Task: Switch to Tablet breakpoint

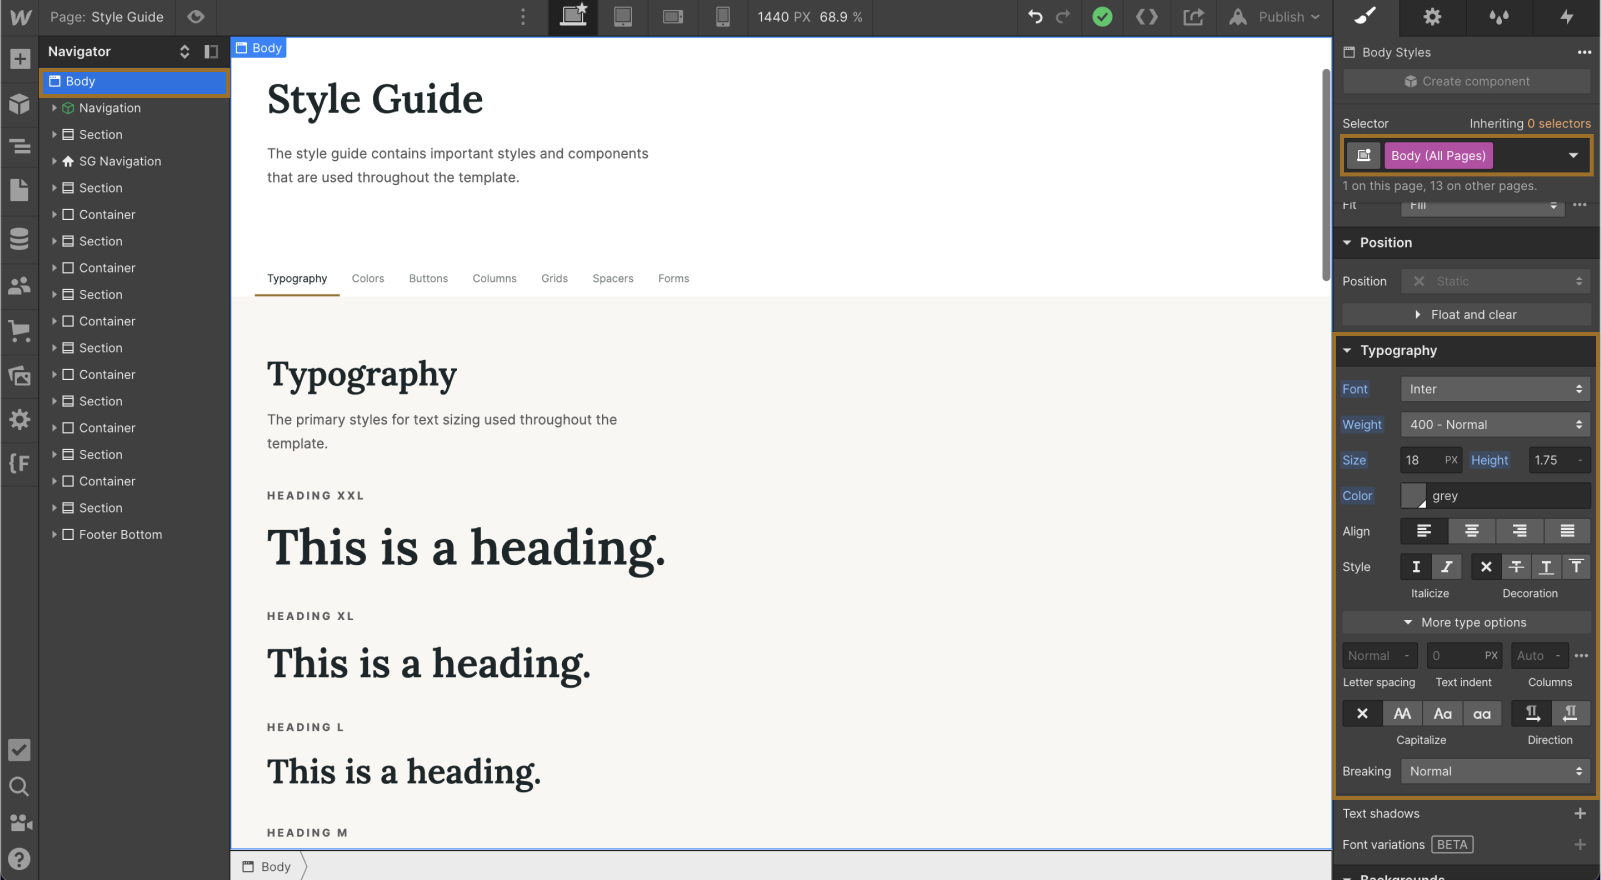Action: coord(623,17)
